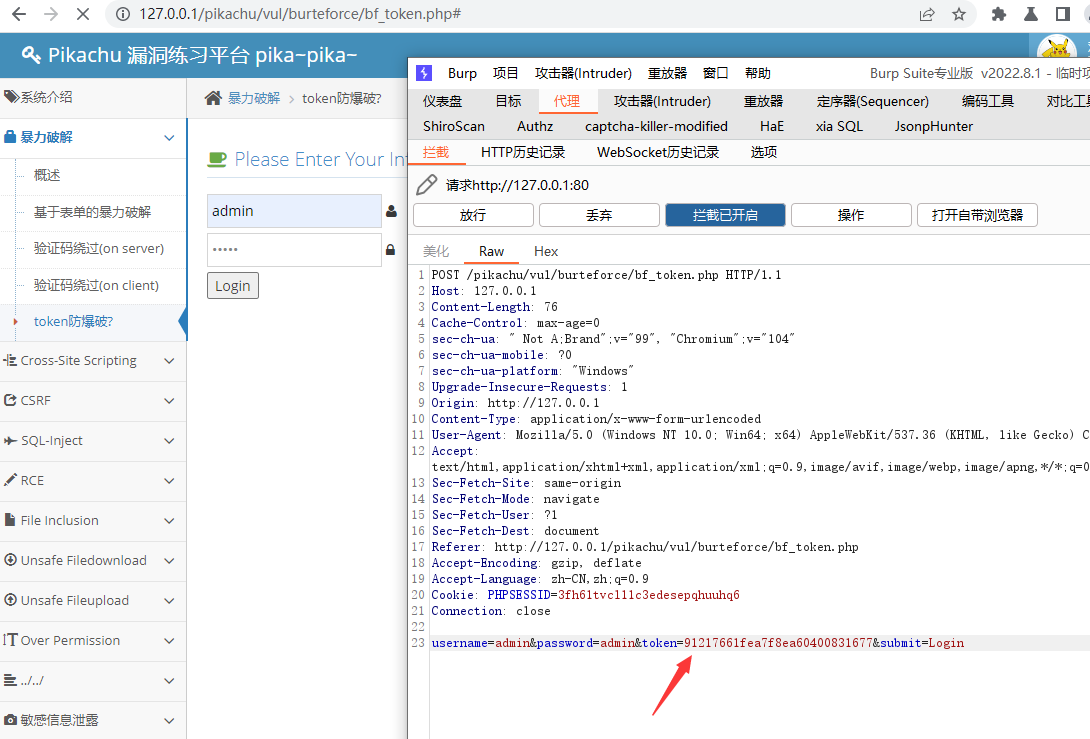This screenshot has height=739, width=1090.
Task: Open the captcha-killer-modified extension tab
Action: [656, 127]
